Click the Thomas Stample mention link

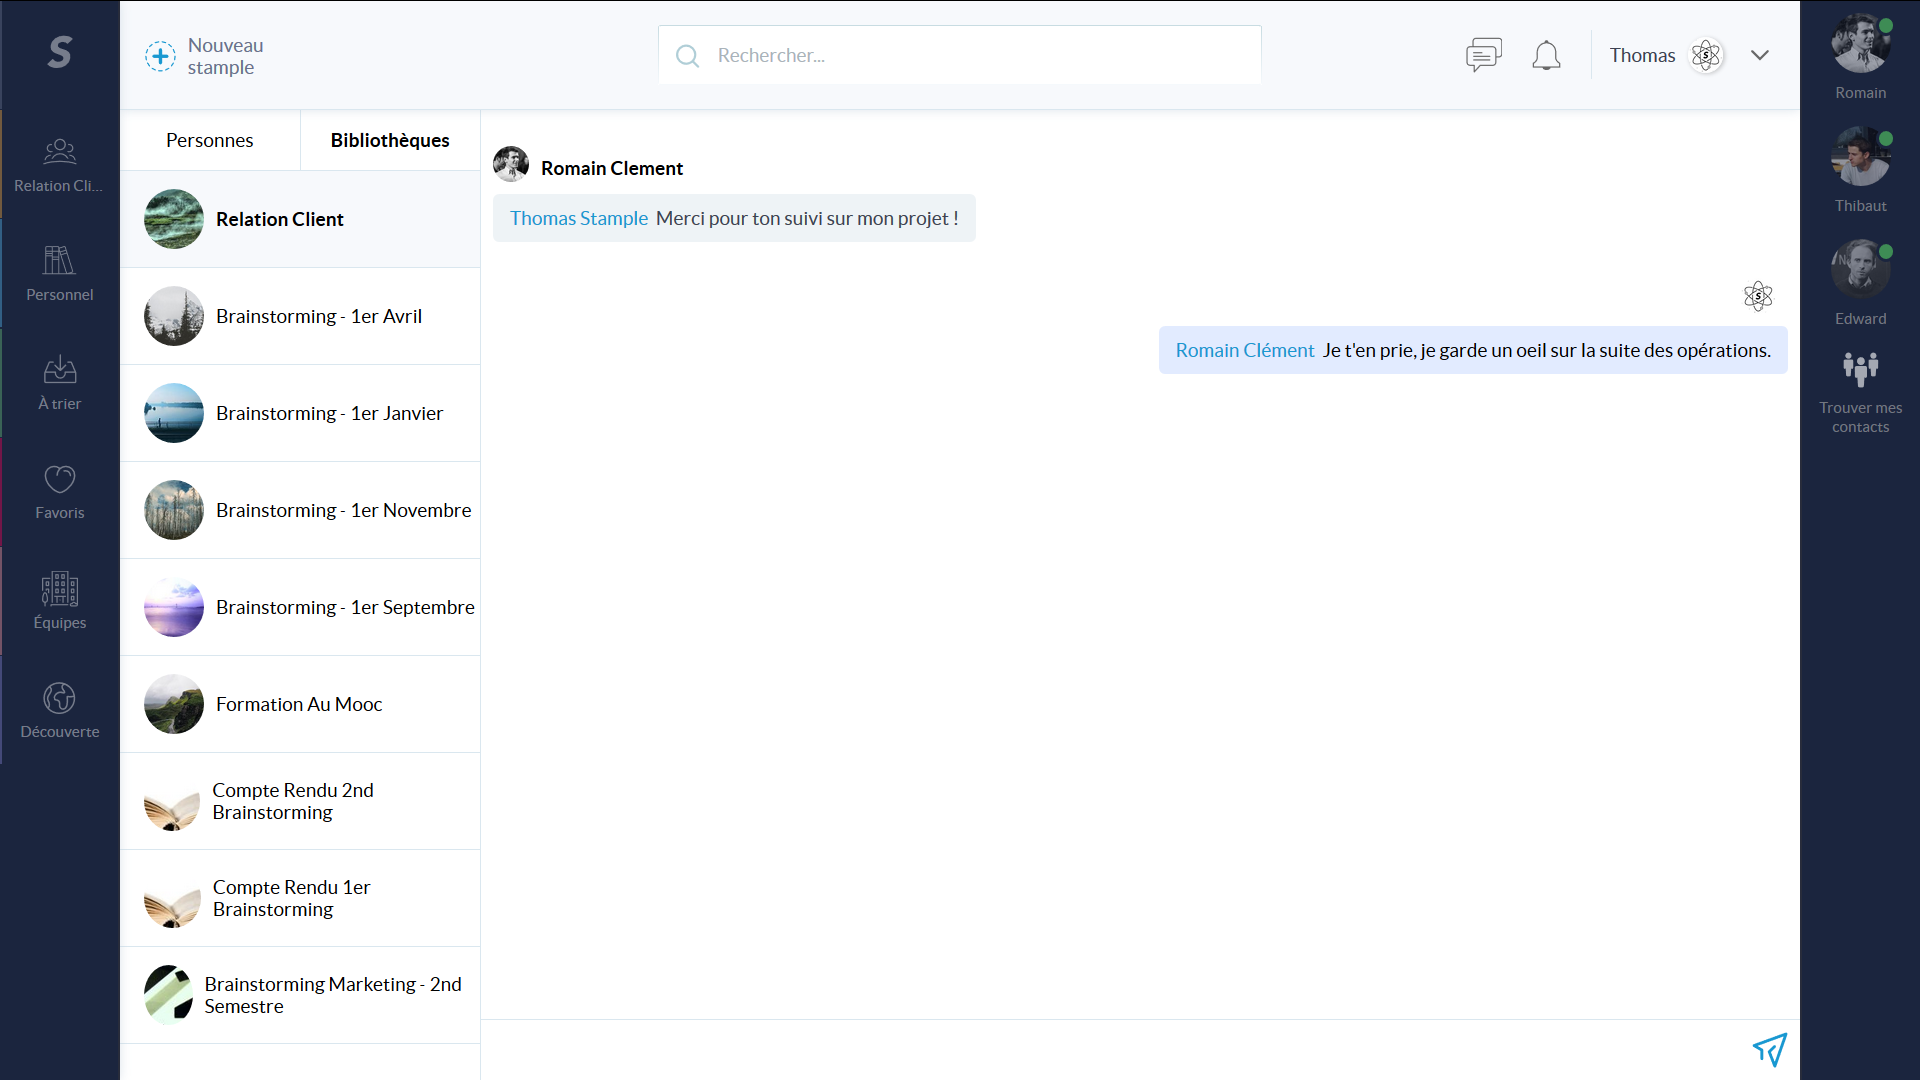coord(579,218)
